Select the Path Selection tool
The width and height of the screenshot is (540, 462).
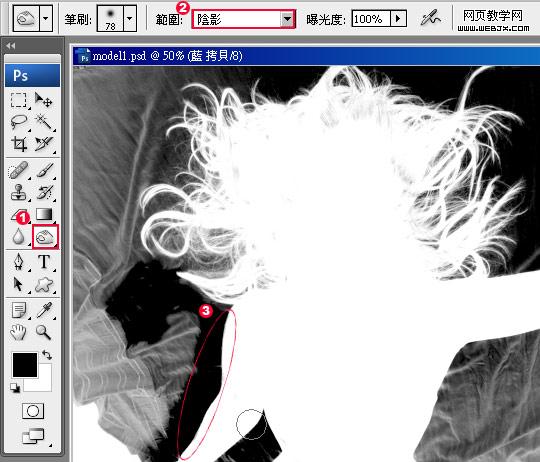tap(18, 285)
